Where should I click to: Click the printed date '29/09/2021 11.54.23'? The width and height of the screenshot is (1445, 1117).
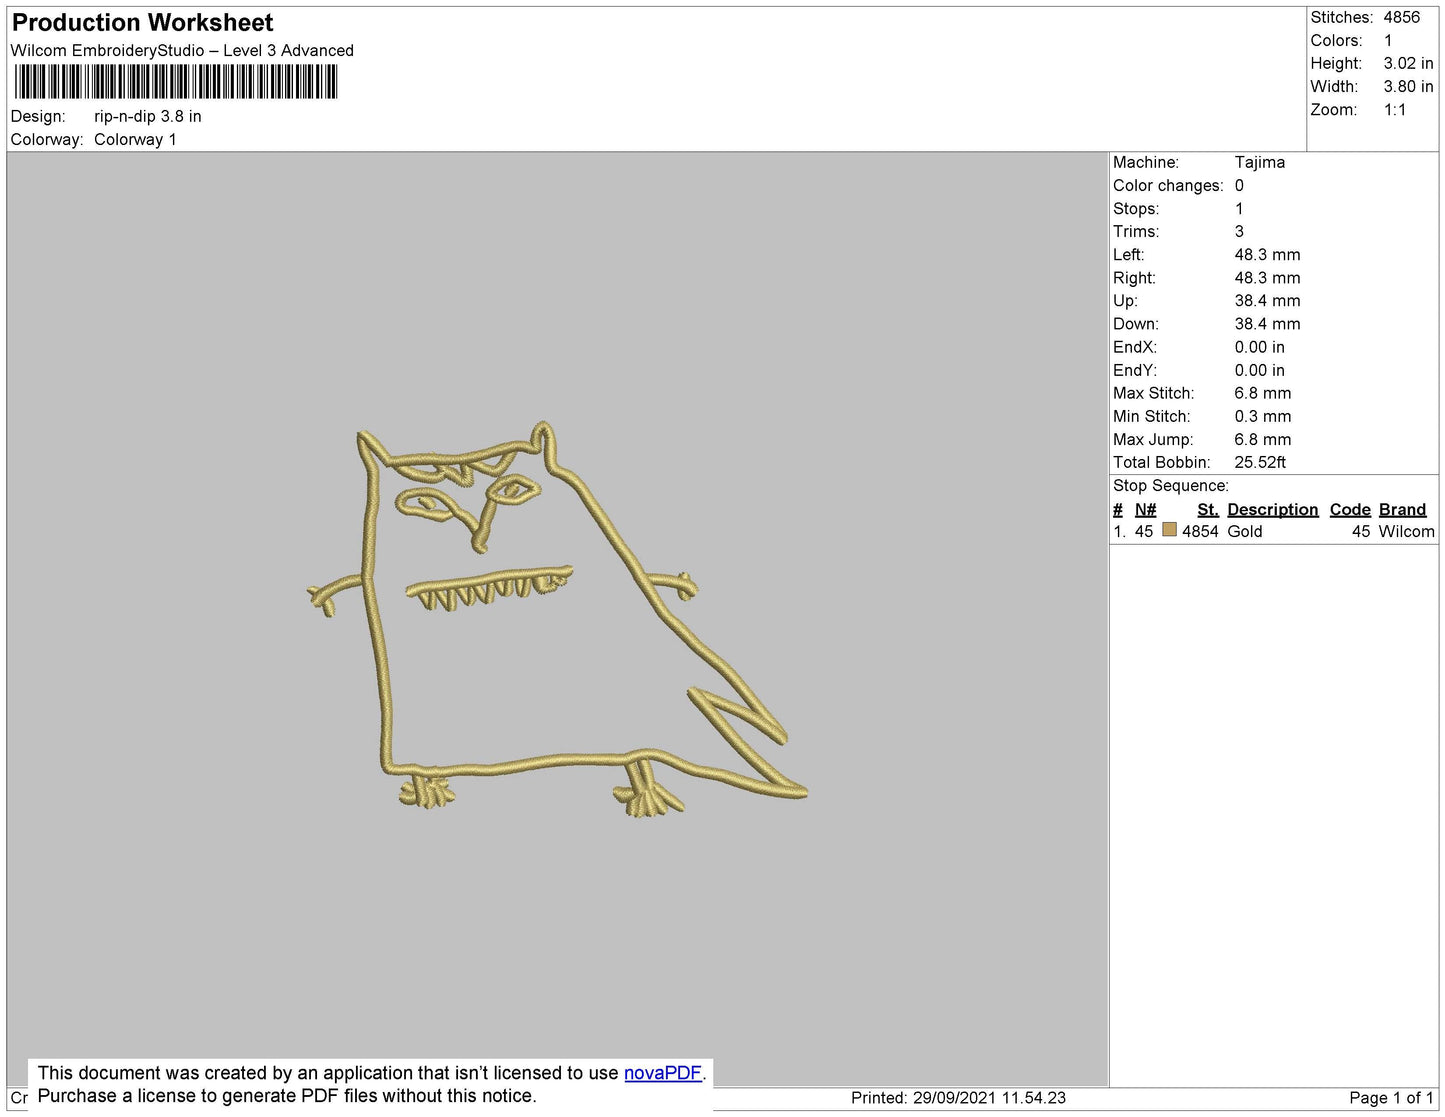pyautogui.click(x=989, y=1097)
